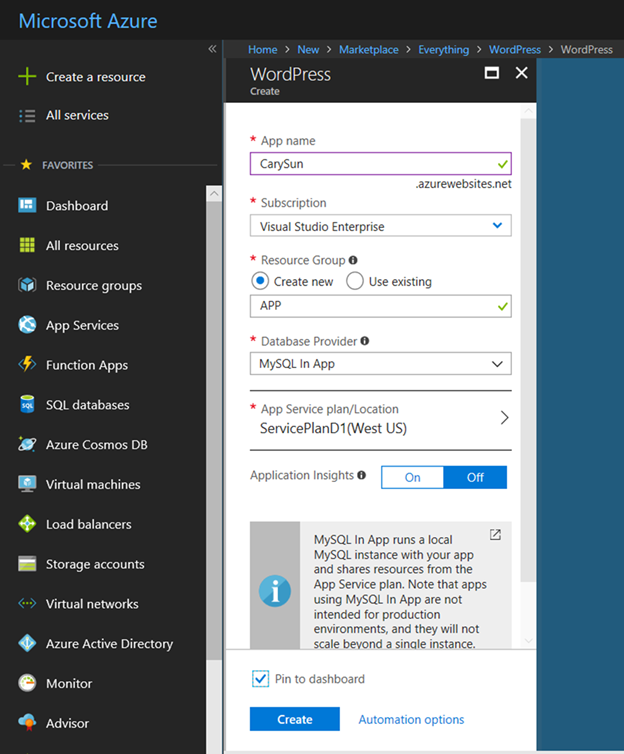624x754 pixels.
Task: Click the Azure Active Directory icon
Action: click(x=27, y=643)
